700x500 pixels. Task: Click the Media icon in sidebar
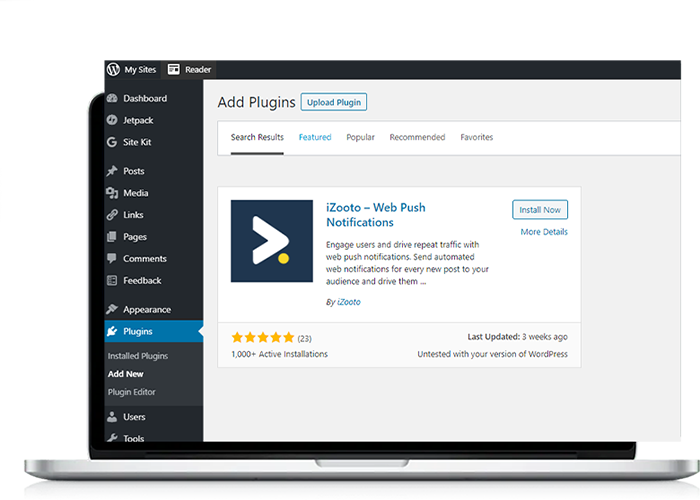pos(112,193)
